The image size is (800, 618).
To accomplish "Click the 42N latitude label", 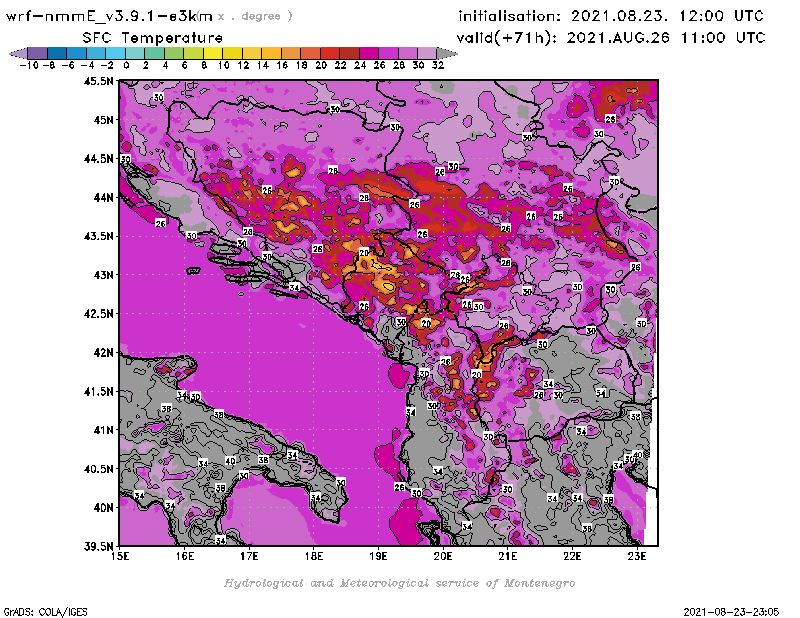I will tap(103, 352).
